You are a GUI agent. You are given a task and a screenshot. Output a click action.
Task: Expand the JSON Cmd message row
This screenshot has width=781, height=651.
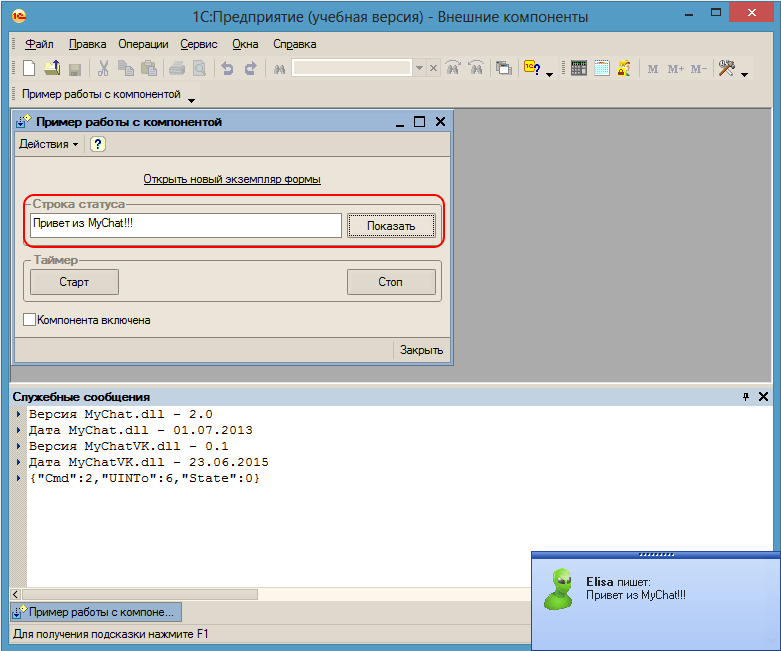click(20, 479)
